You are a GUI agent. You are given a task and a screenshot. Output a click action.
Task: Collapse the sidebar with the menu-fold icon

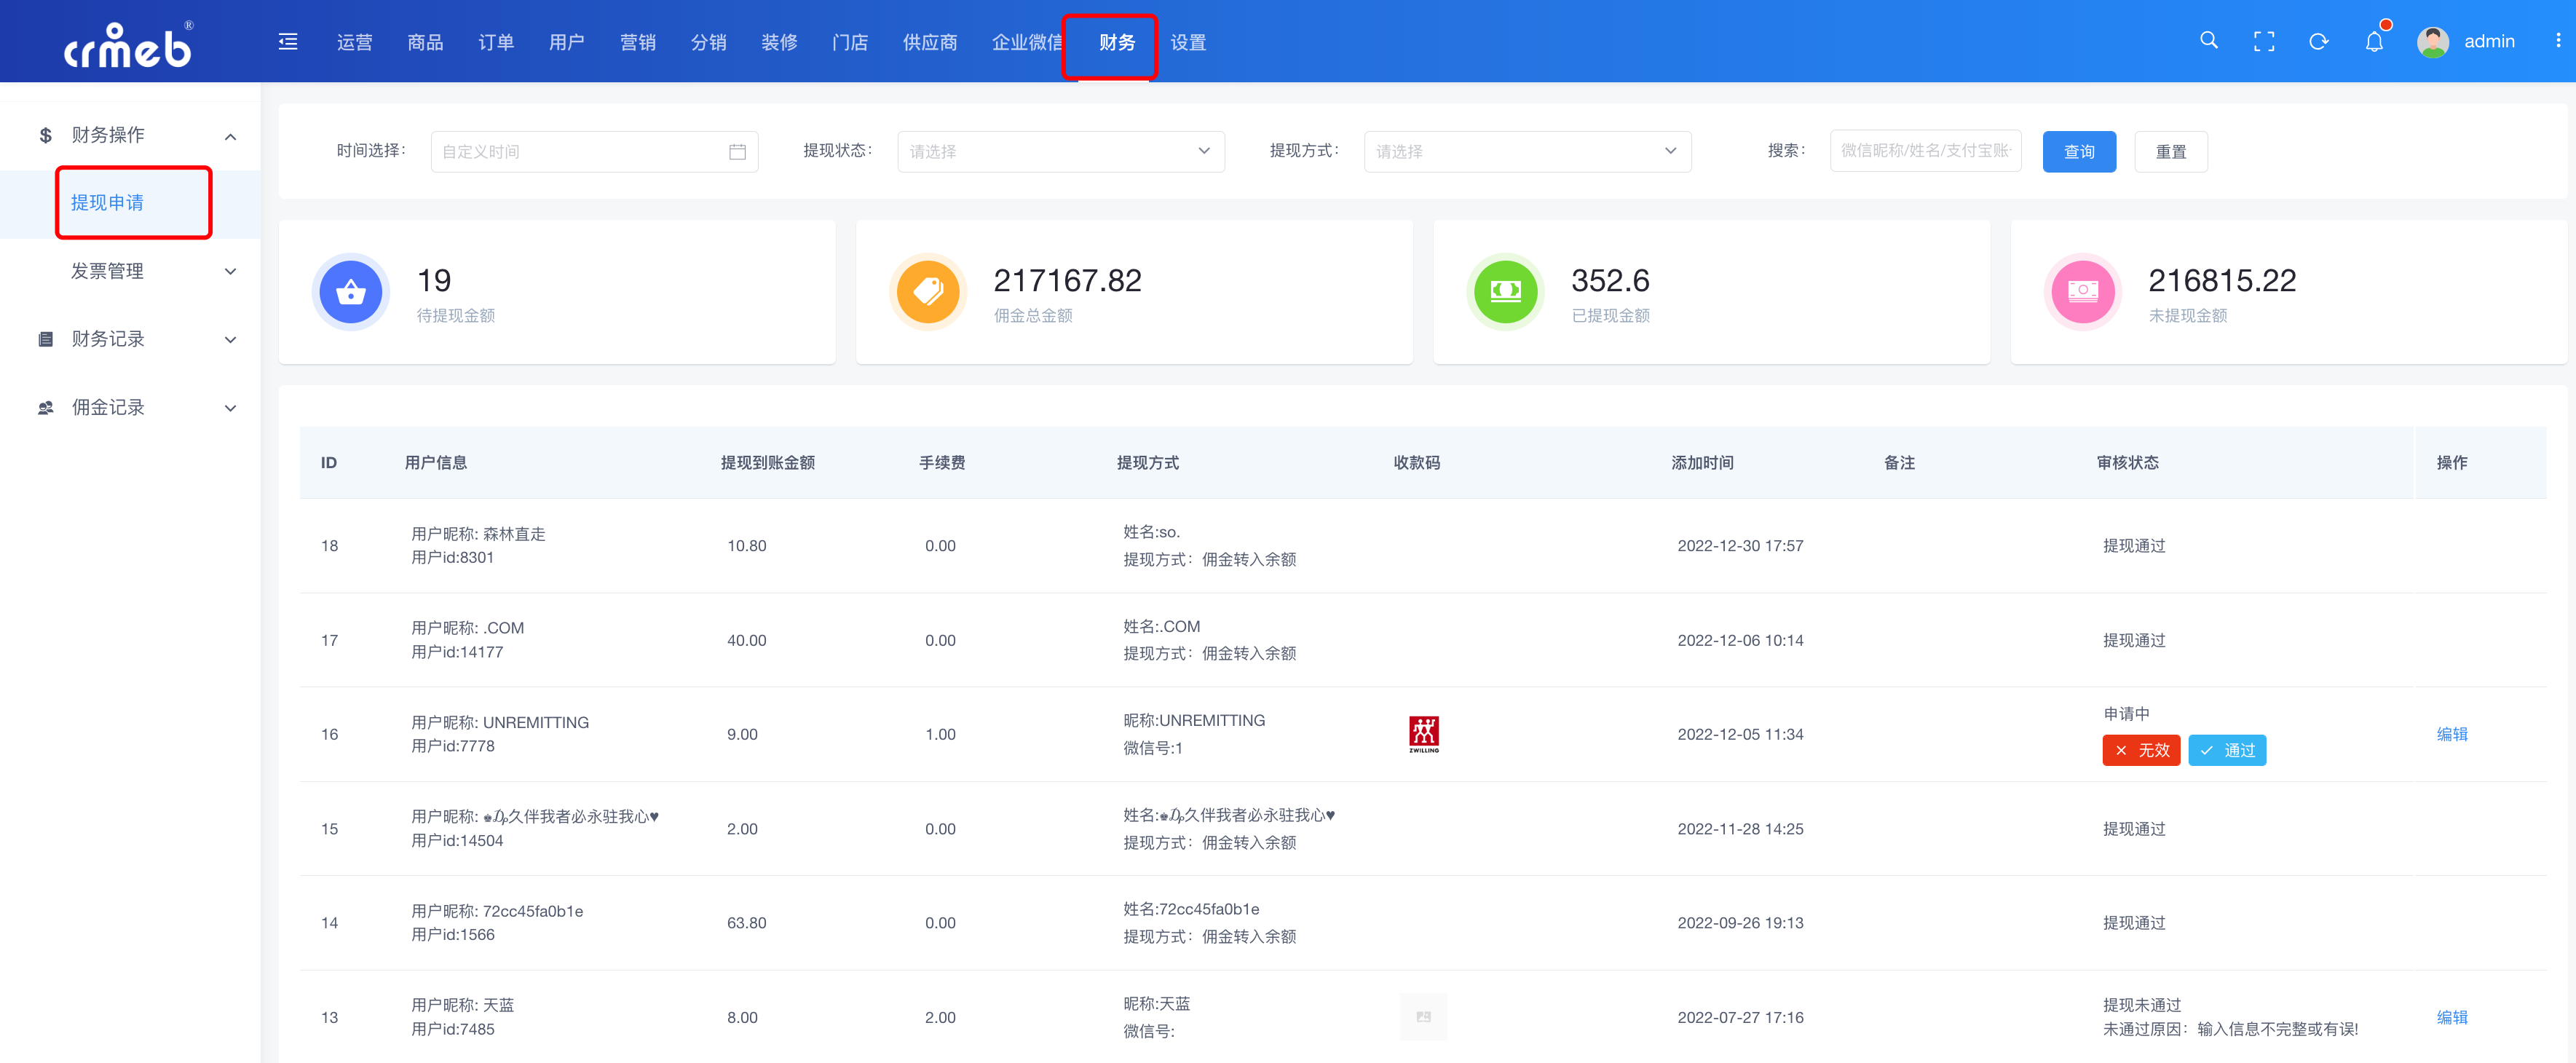[x=288, y=41]
